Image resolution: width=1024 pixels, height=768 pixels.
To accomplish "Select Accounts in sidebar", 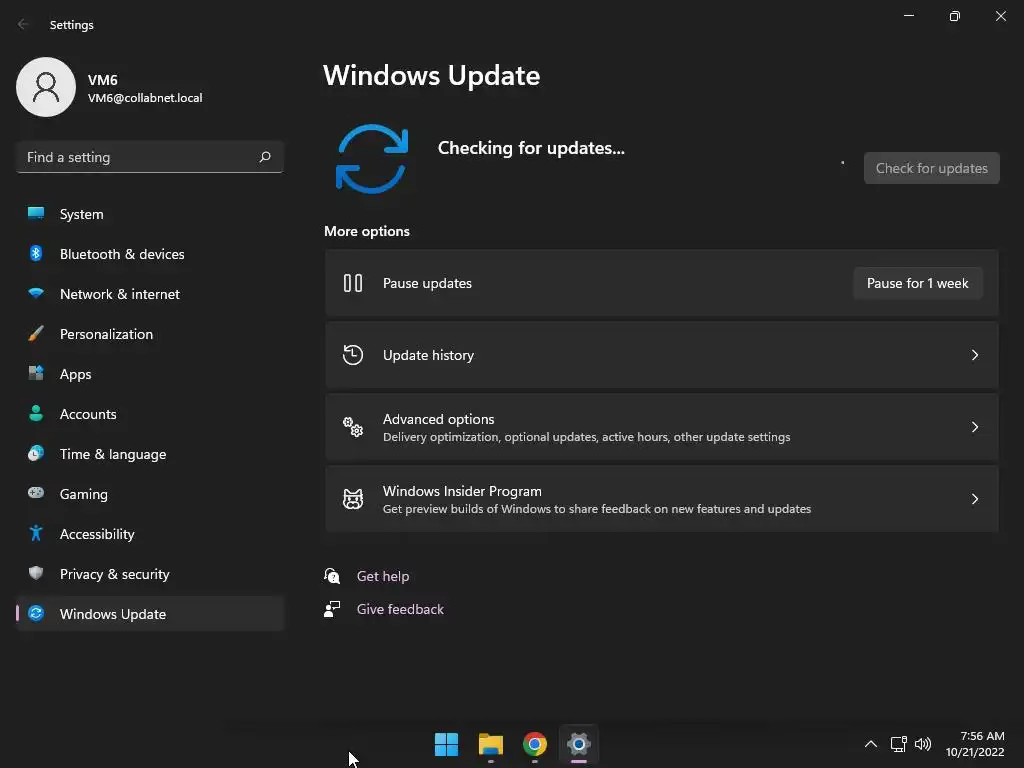I will [x=150, y=414].
